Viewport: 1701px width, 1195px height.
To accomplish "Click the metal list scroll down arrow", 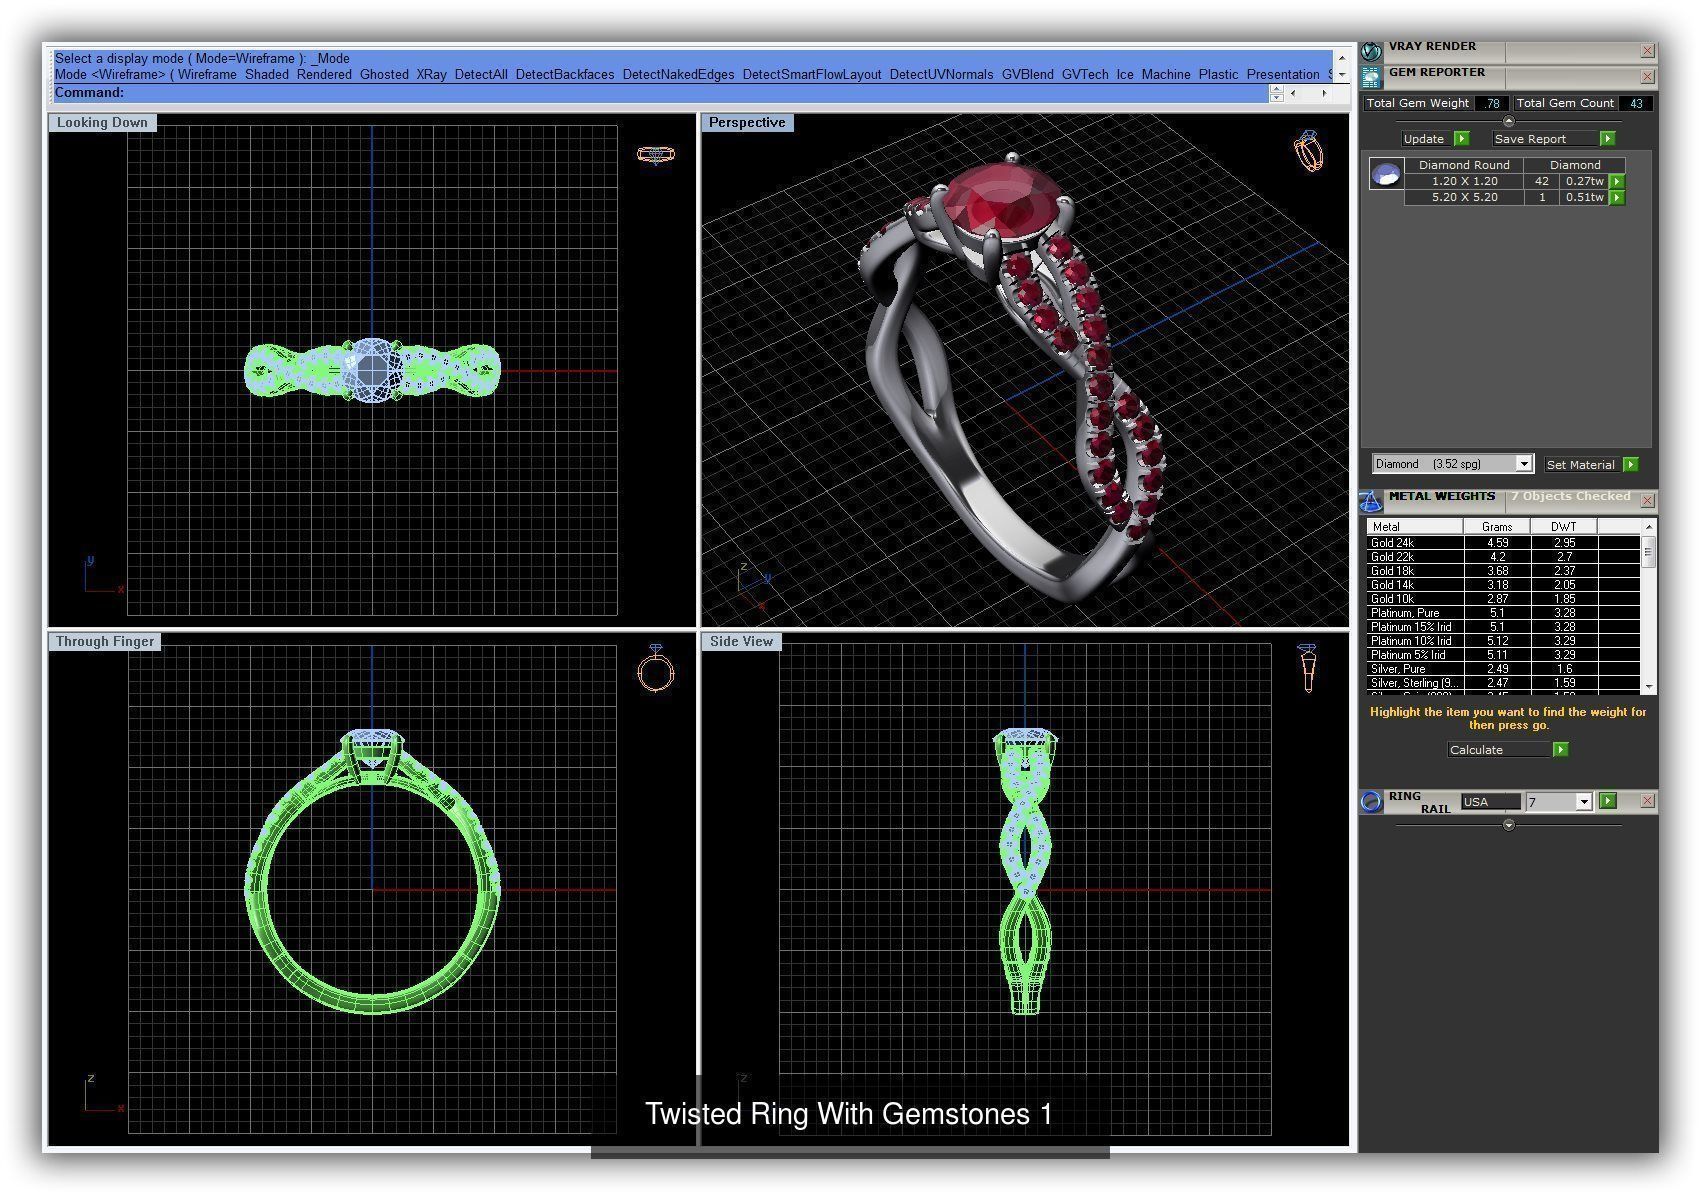I will (x=1648, y=687).
